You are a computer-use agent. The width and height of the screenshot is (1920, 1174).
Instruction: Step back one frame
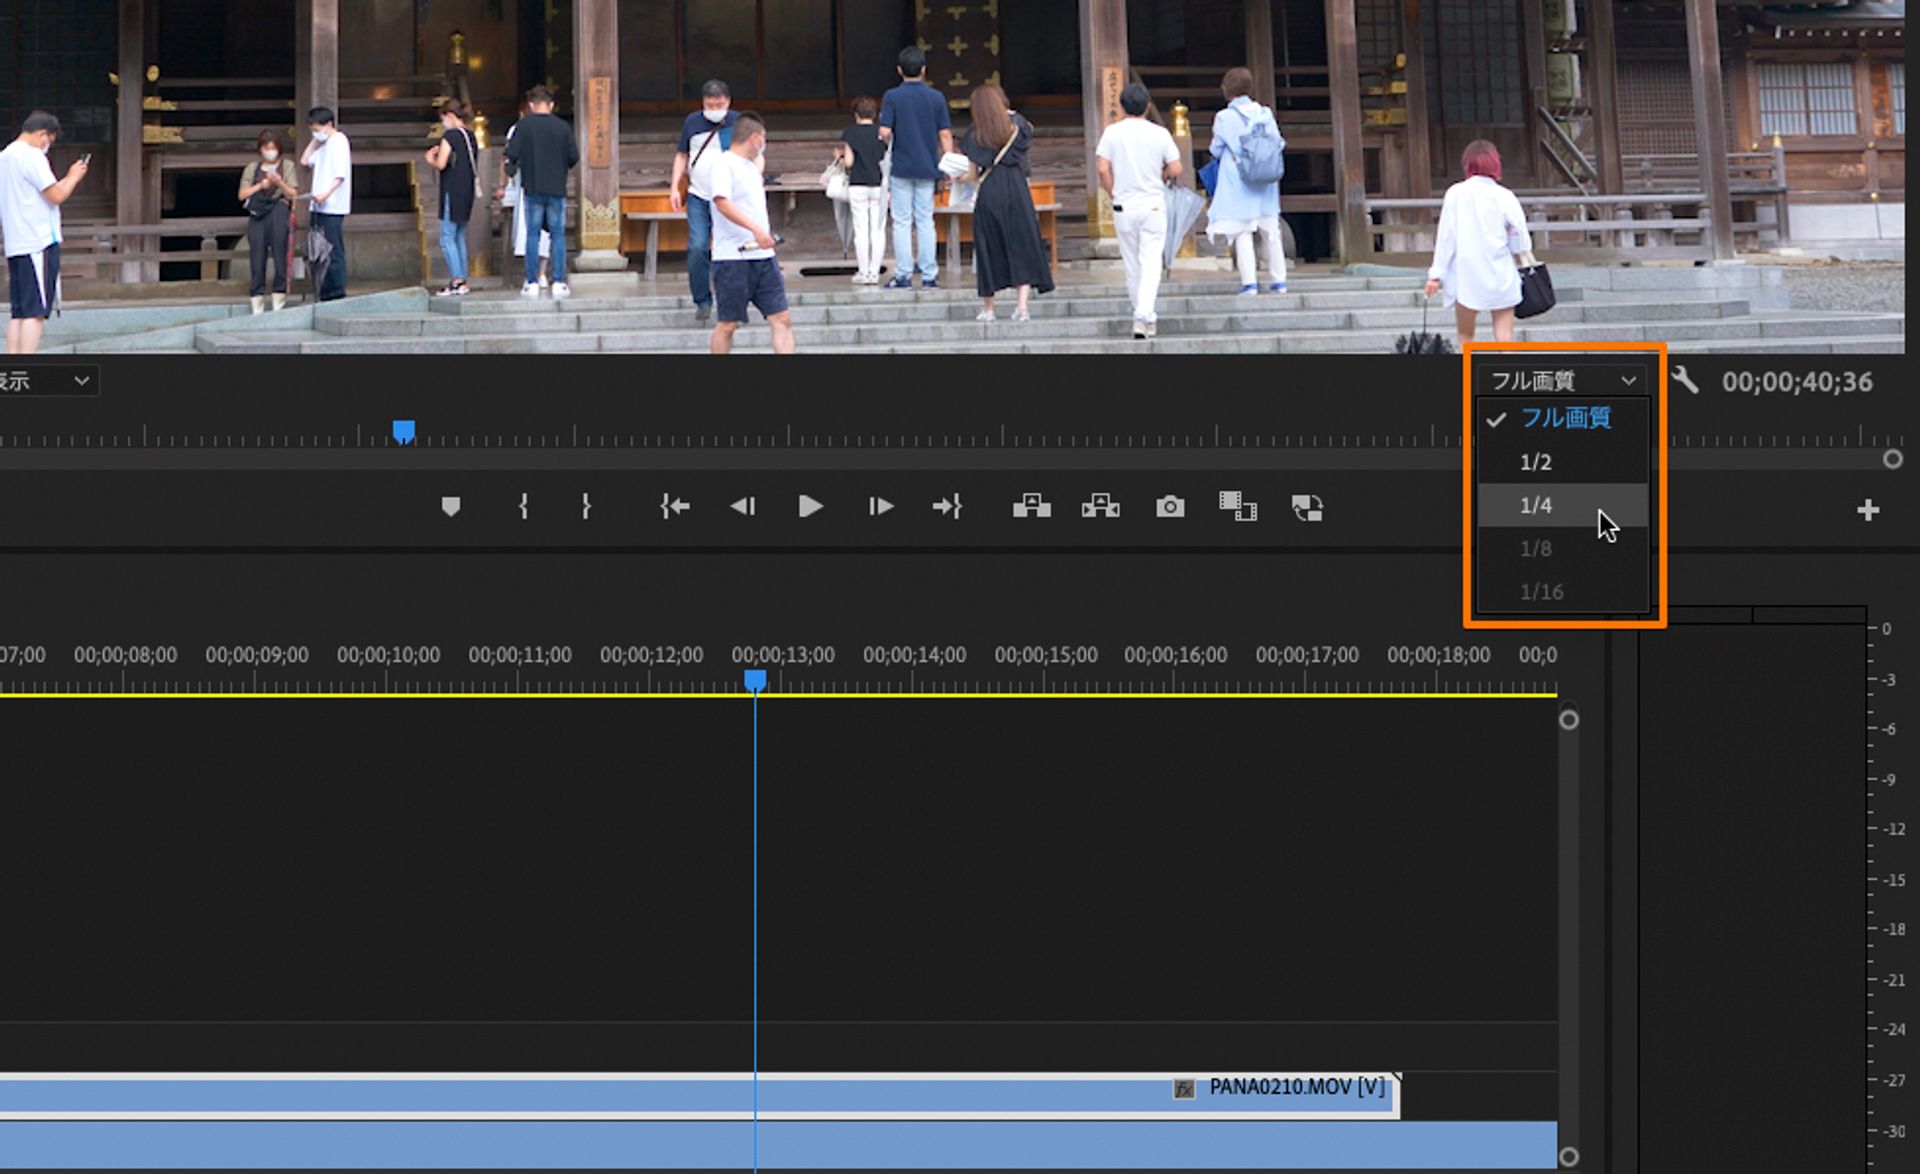[742, 507]
